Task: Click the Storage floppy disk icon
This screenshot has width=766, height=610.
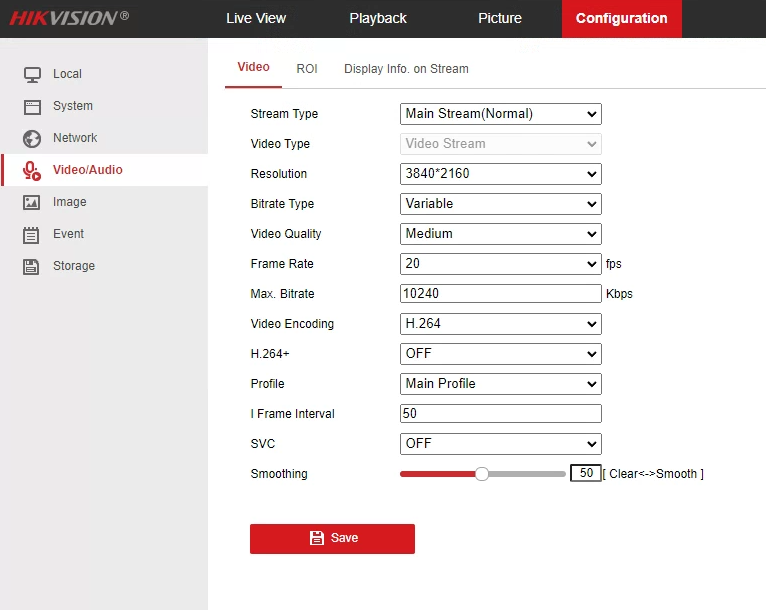Action: pos(33,266)
